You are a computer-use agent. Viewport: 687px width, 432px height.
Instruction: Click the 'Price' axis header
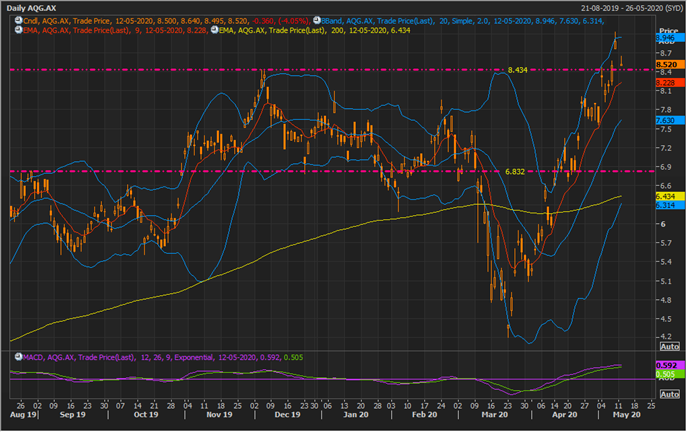pos(669,31)
